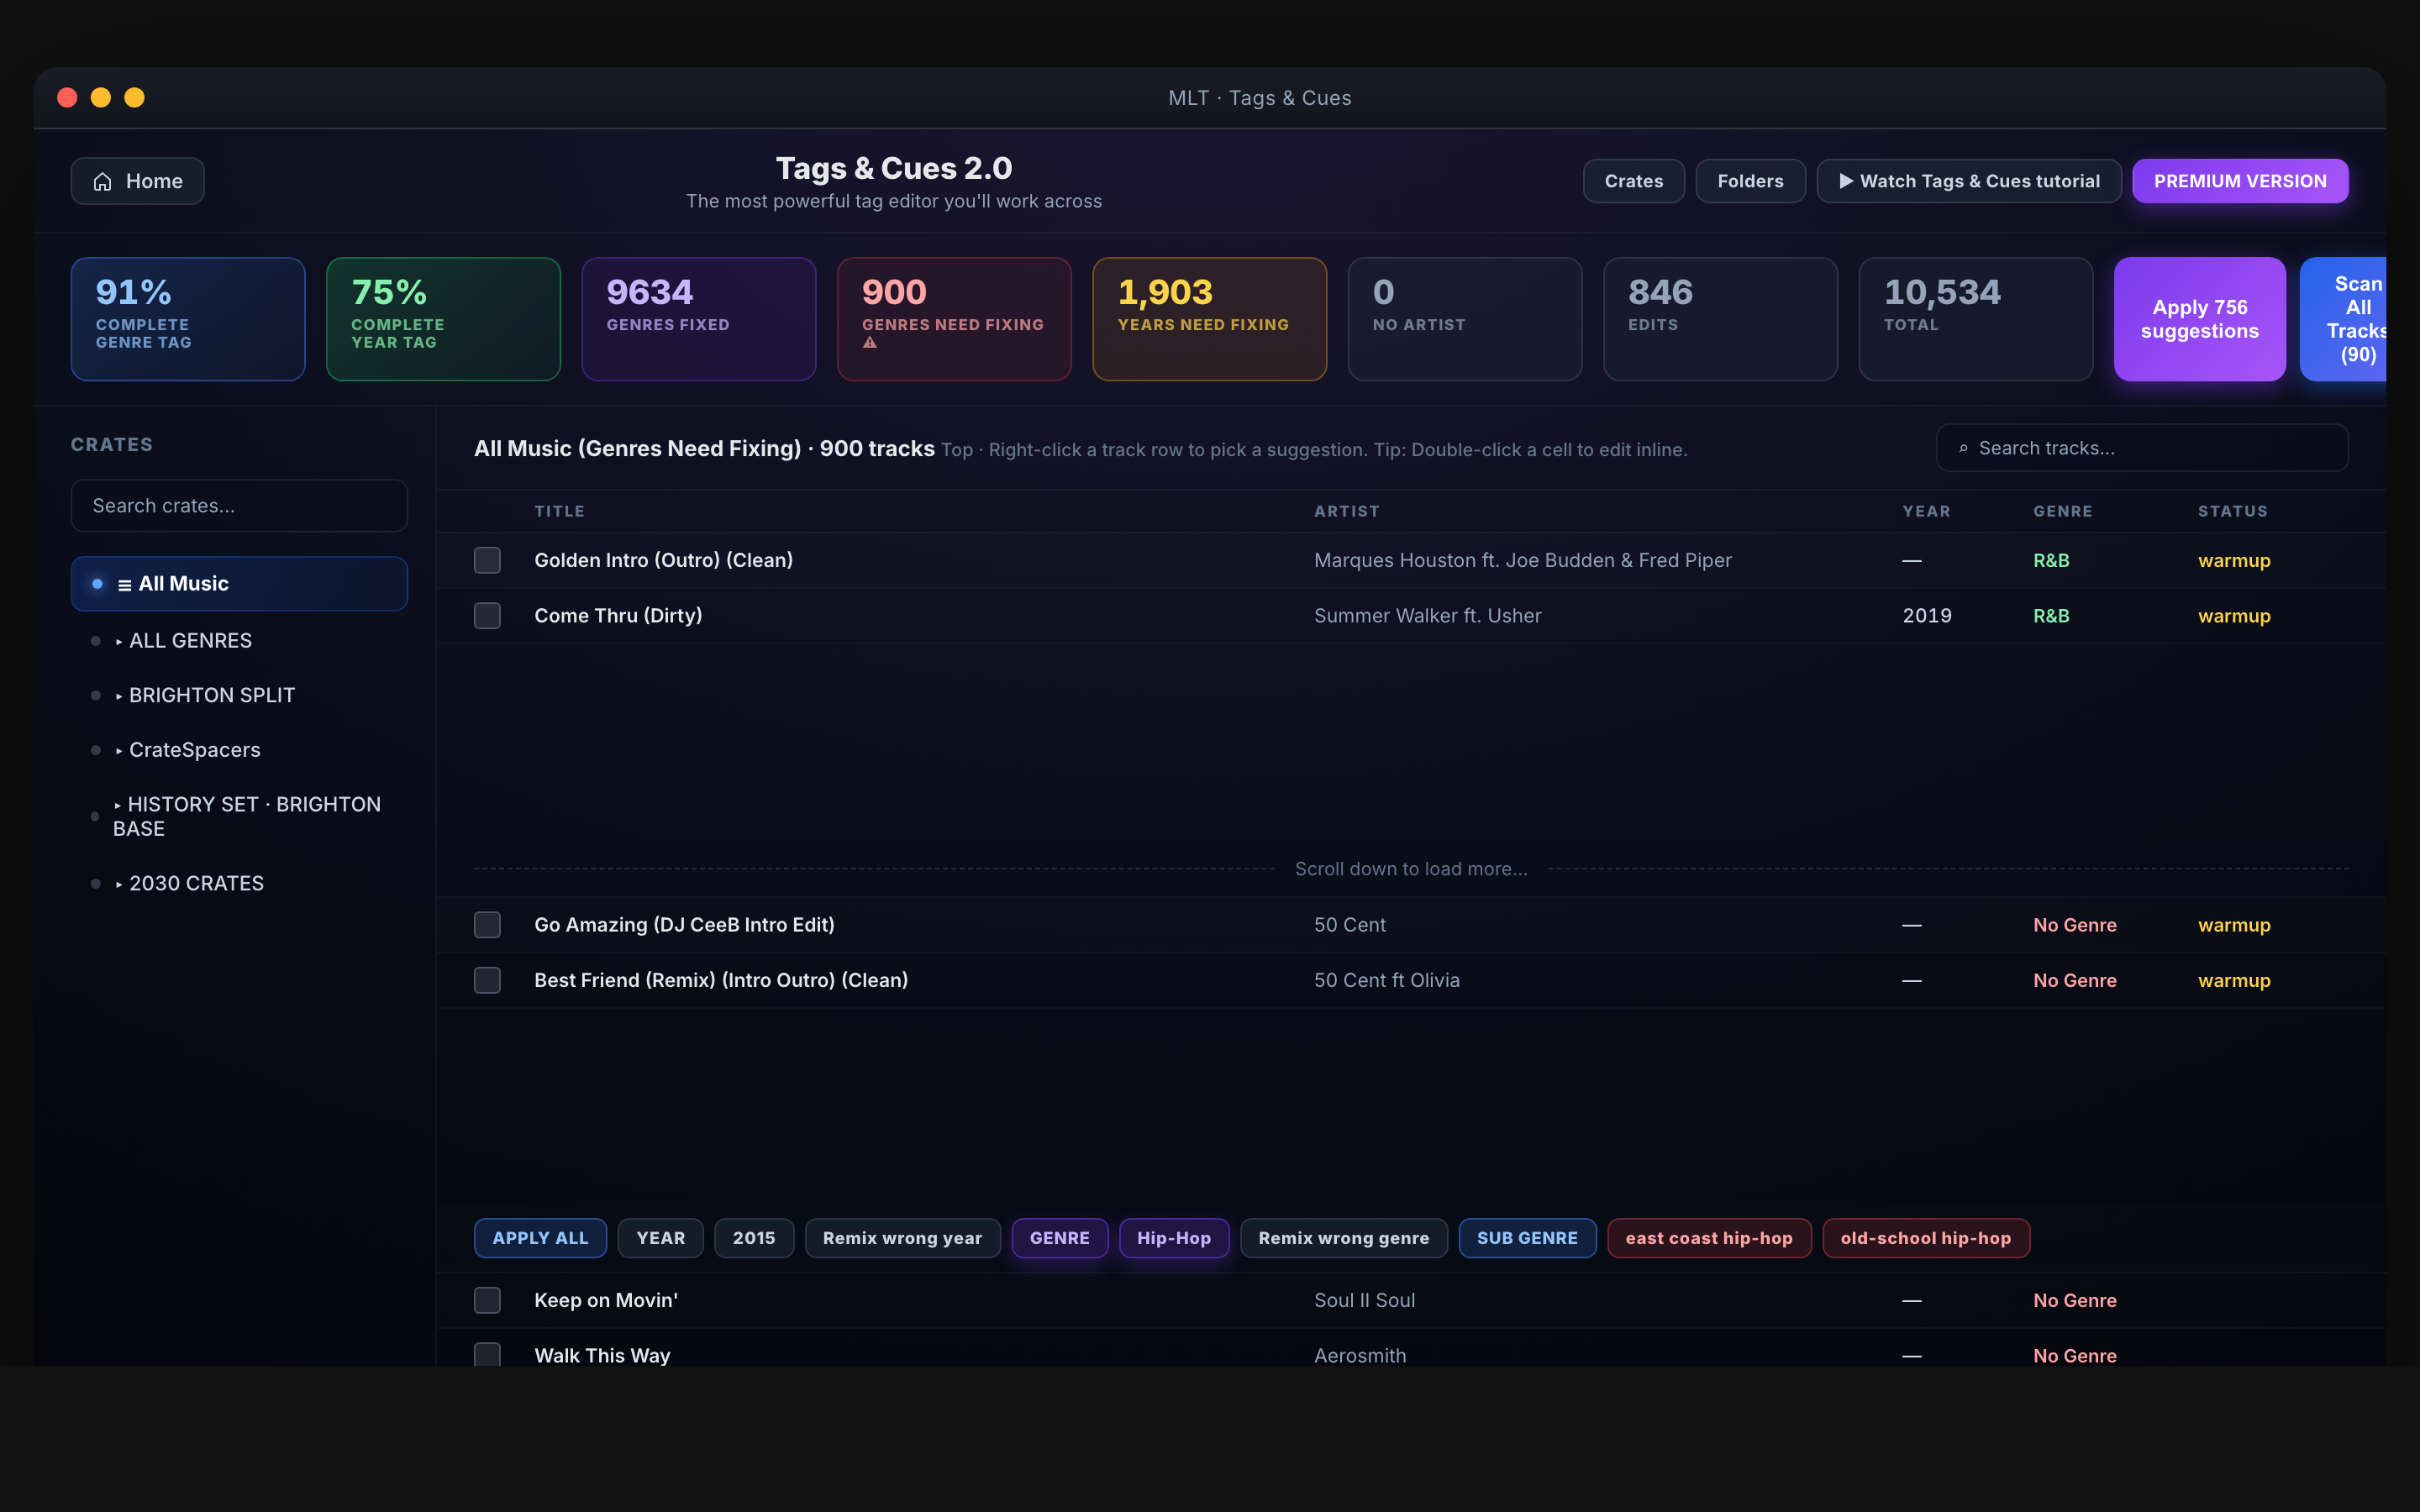Open the Crates view
The height and width of the screenshot is (1512, 2420).
click(1634, 181)
